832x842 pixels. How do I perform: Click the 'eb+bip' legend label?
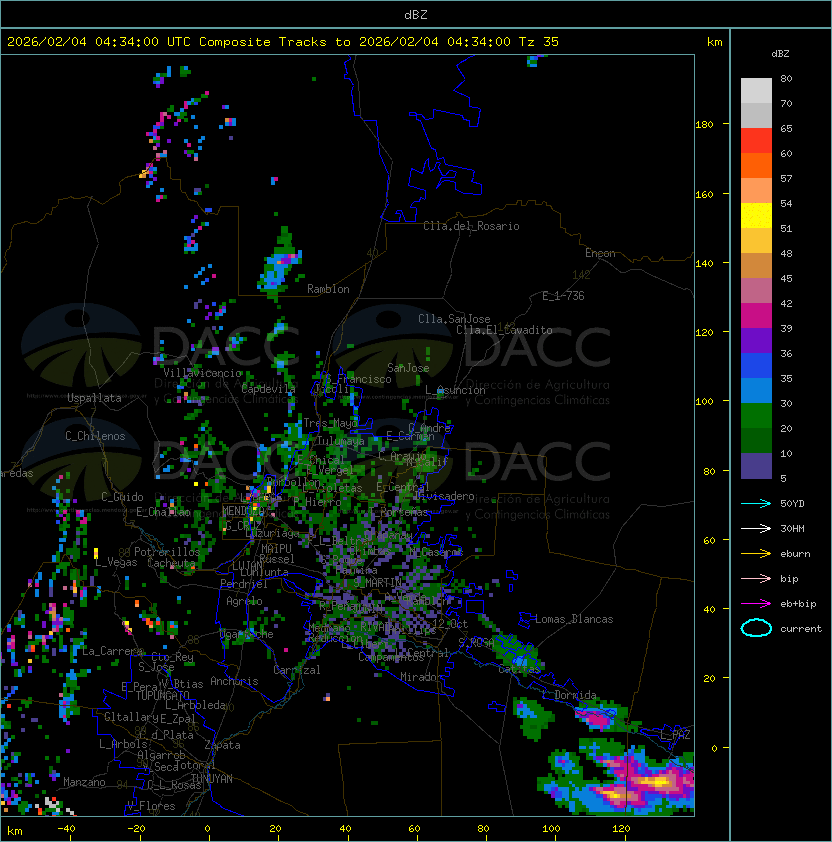(798, 604)
